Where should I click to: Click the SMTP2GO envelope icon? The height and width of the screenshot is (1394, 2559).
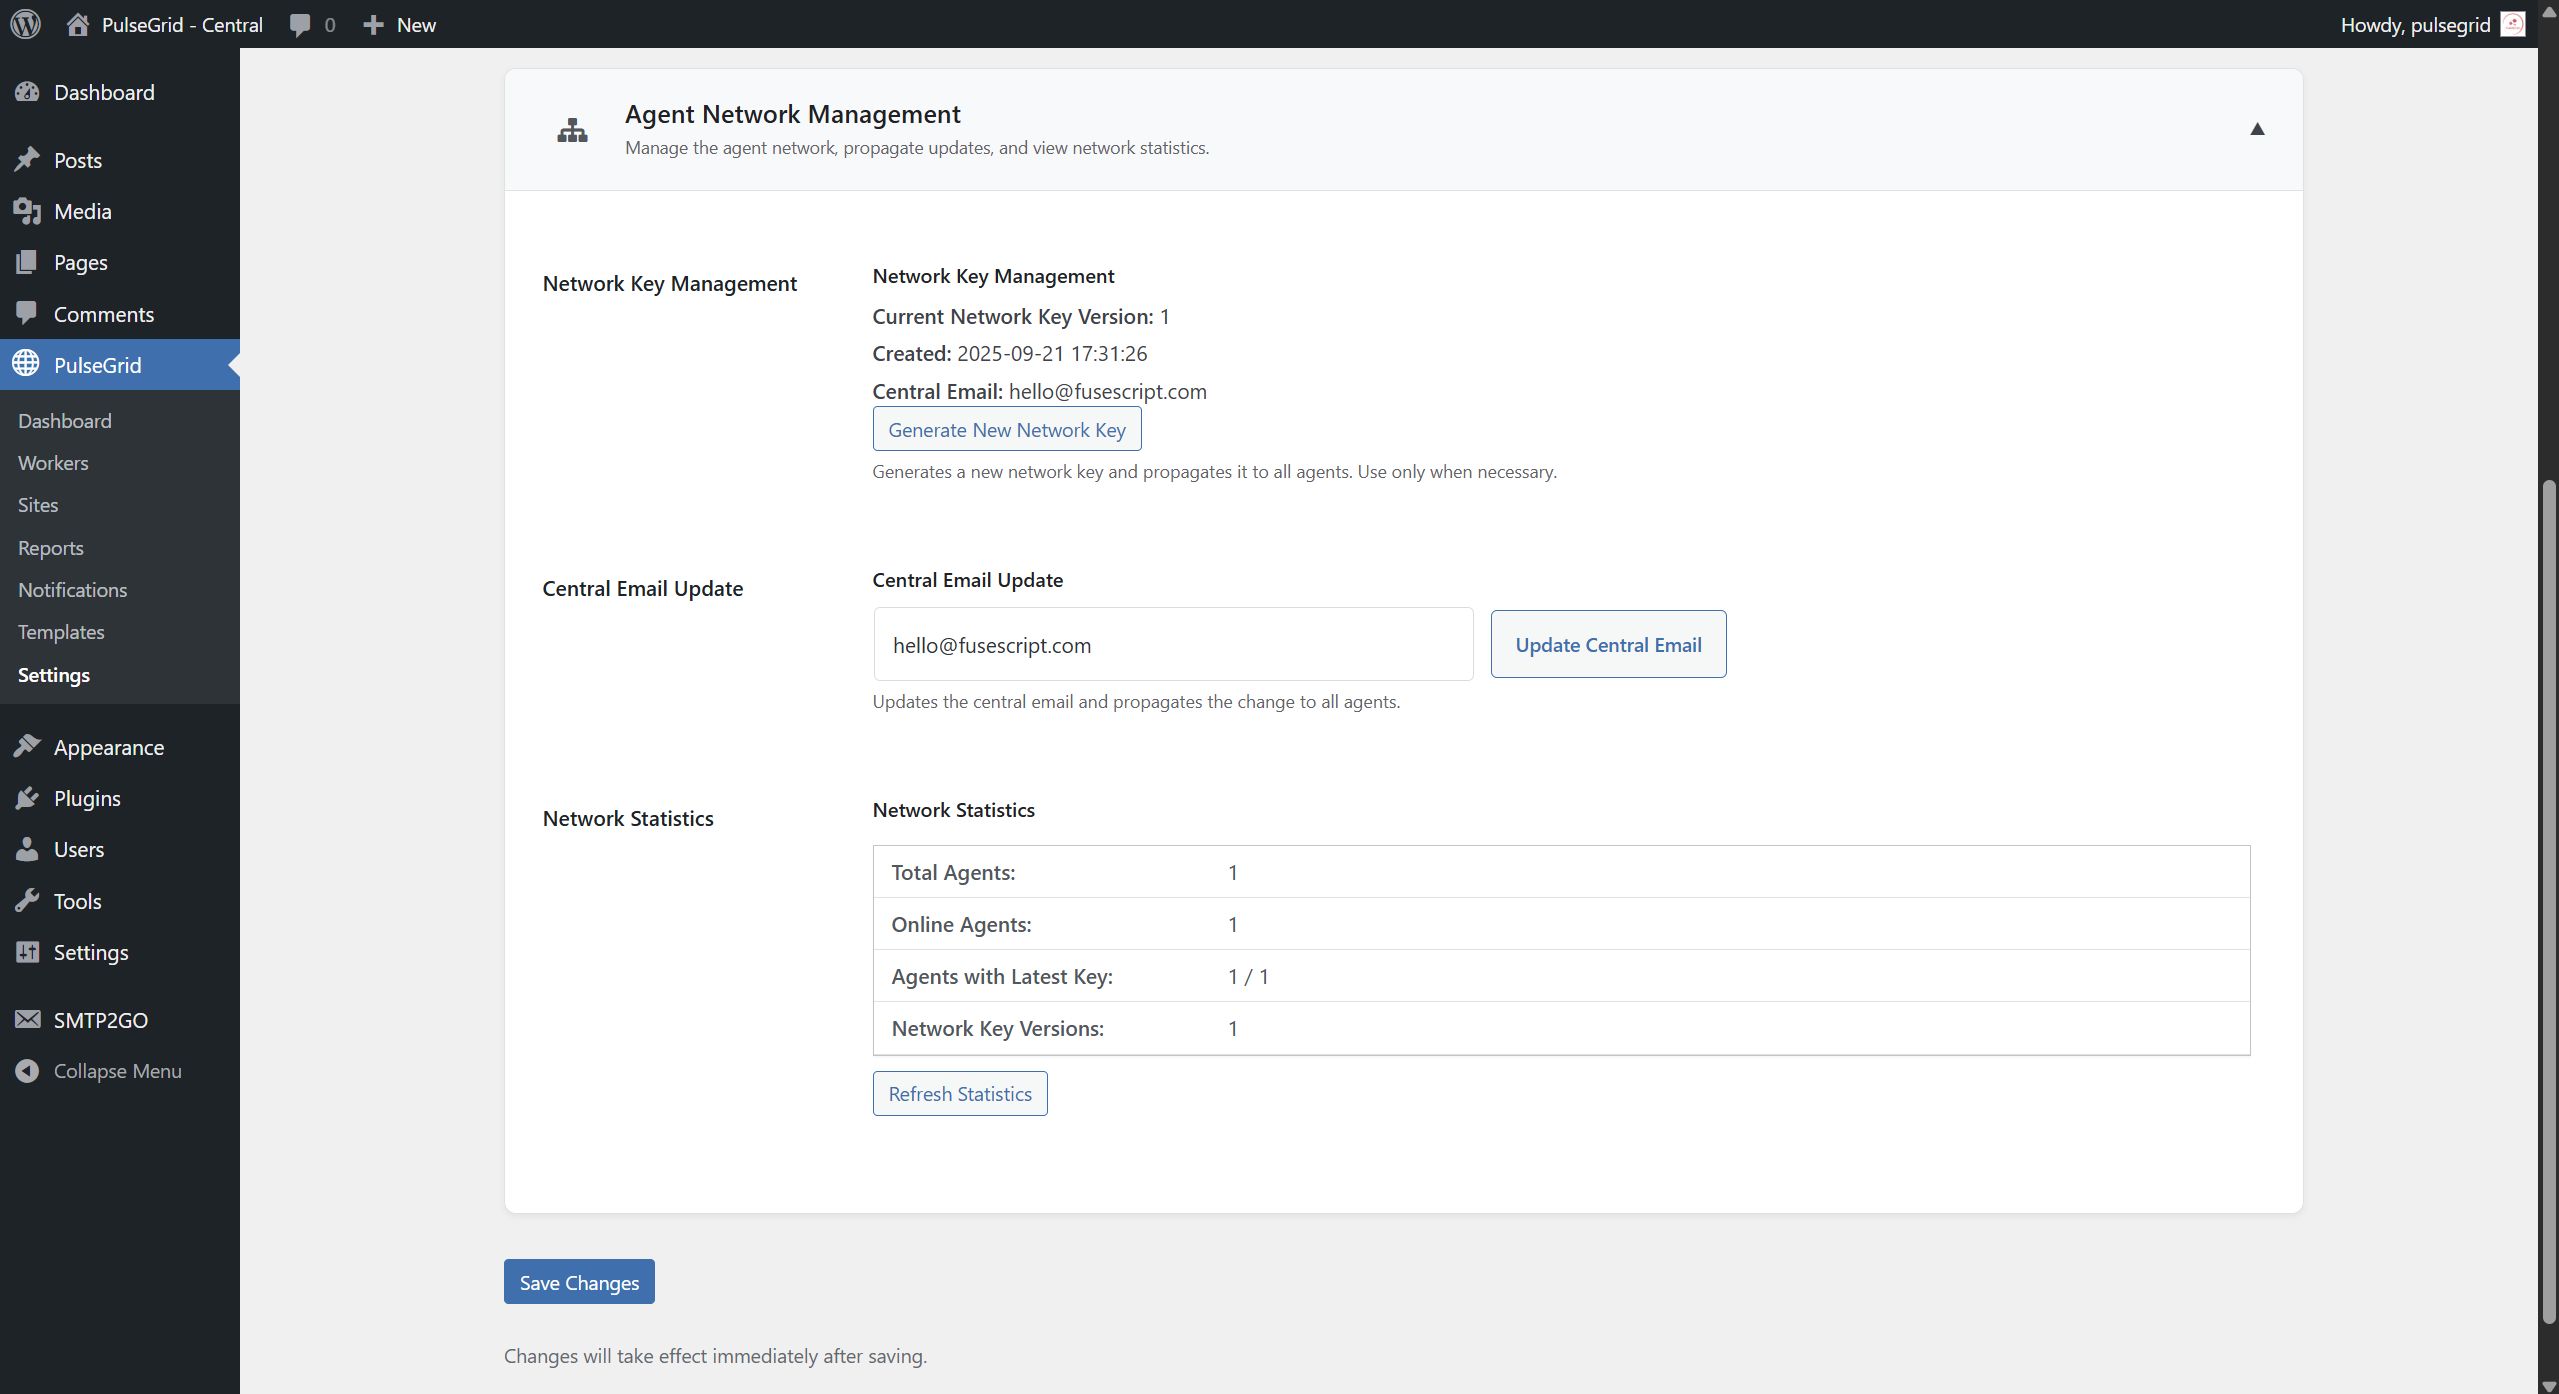pyautogui.click(x=27, y=1020)
